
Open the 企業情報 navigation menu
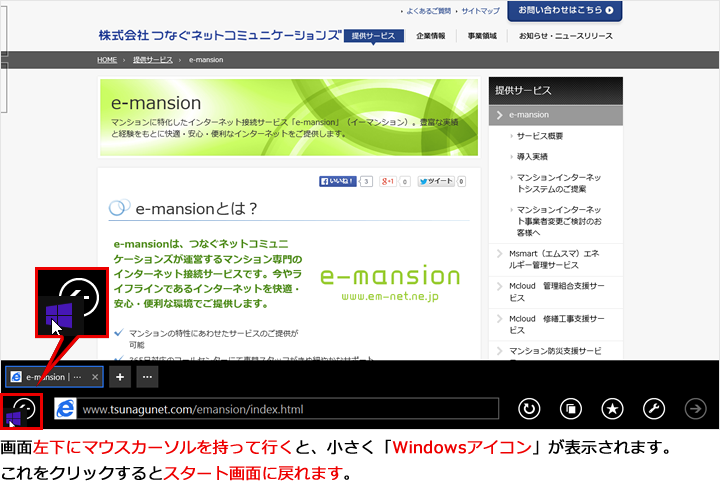[x=430, y=36]
